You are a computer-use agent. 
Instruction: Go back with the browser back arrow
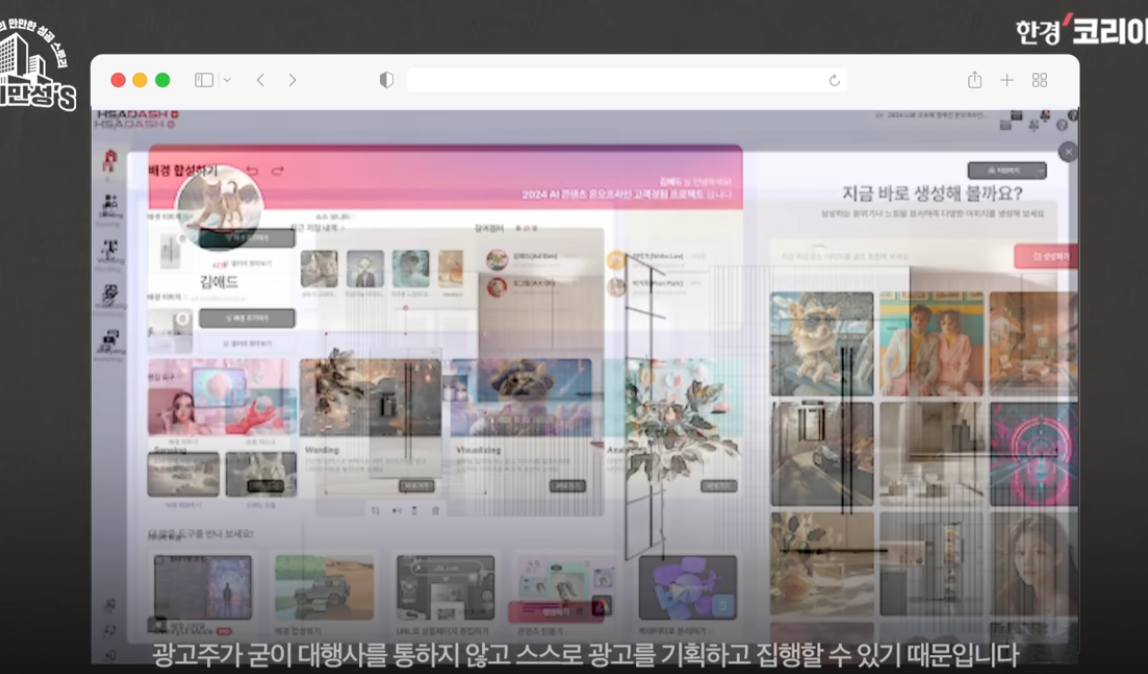click(260, 80)
